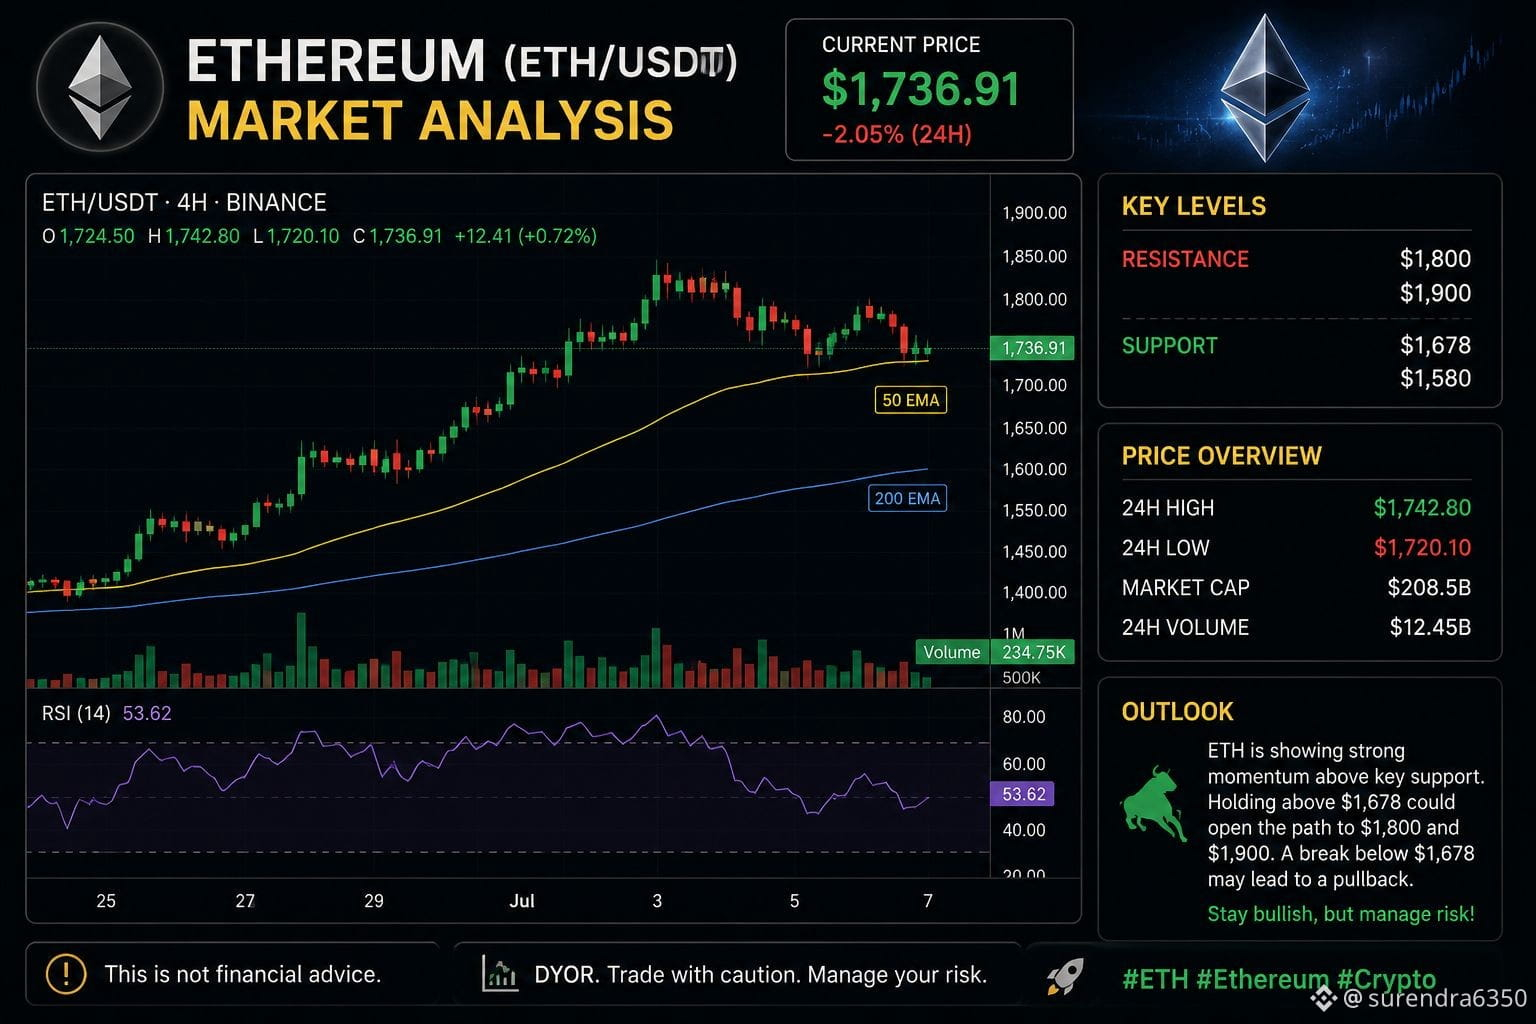Click the purple 53.62 RSI axis tag
This screenshot has width=1536, height=1024.
pos(1022,794)
